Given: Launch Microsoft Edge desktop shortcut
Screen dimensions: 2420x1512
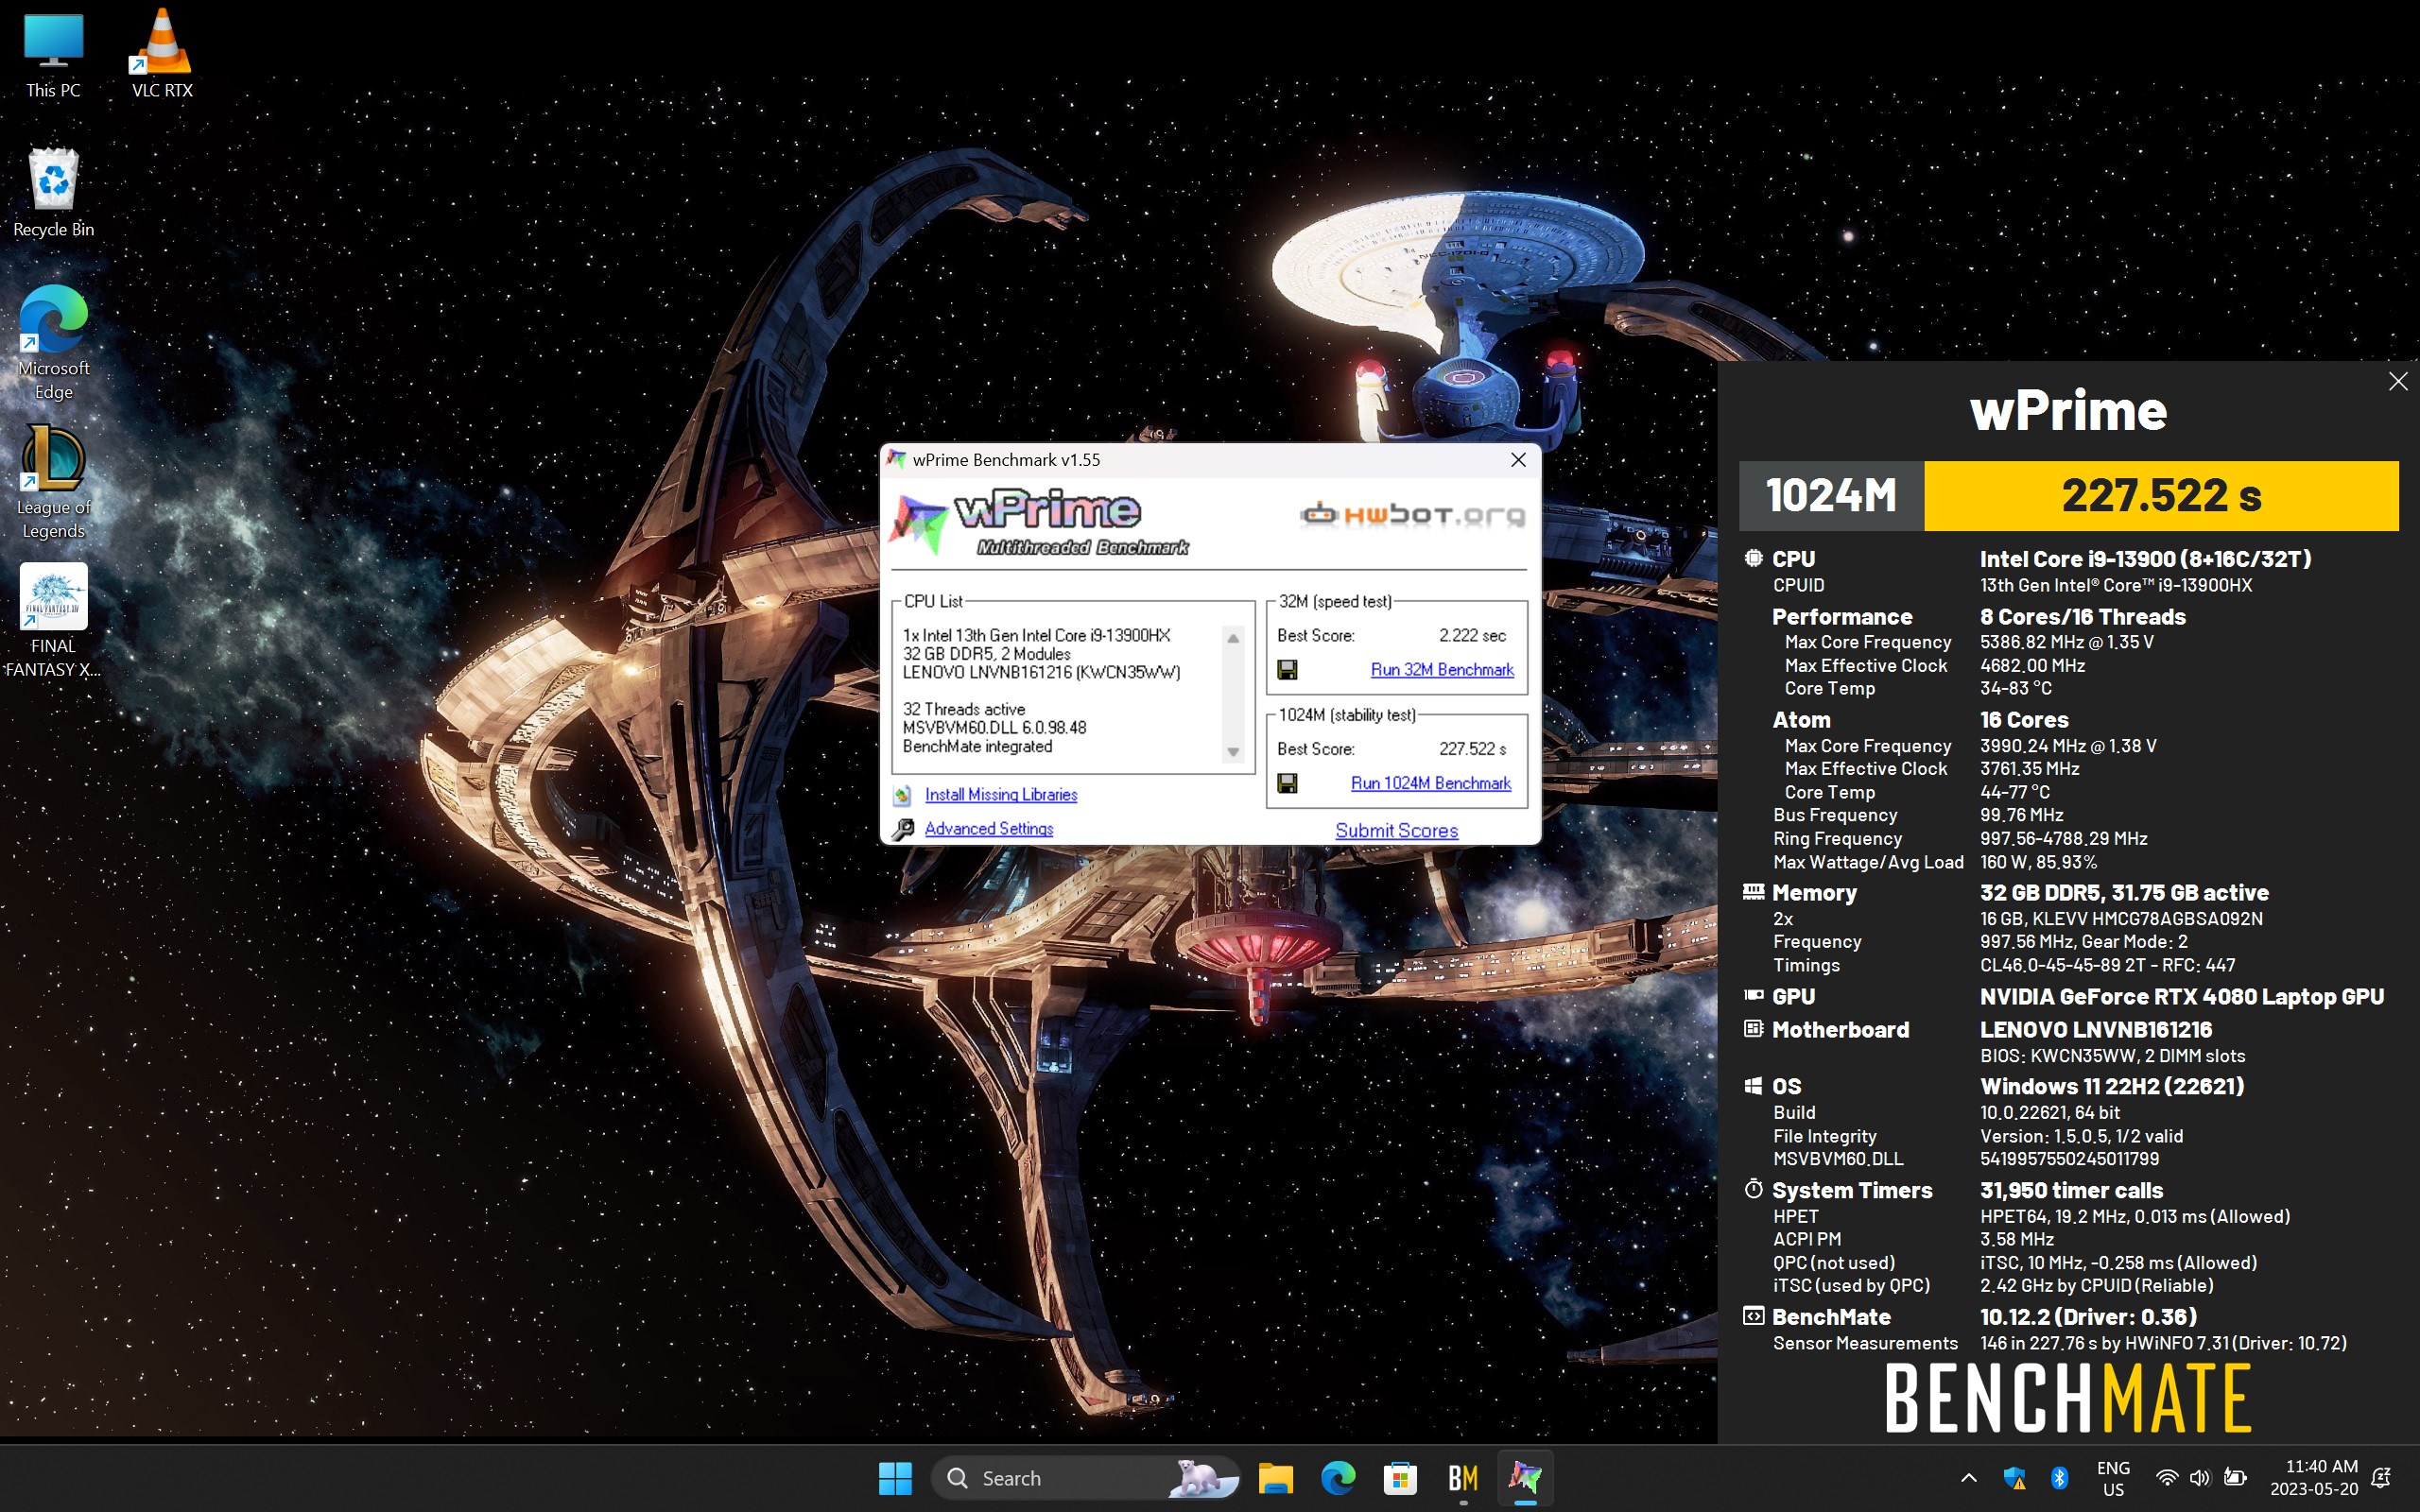Looking at the screenshot, I should click(x=53, y=343).
